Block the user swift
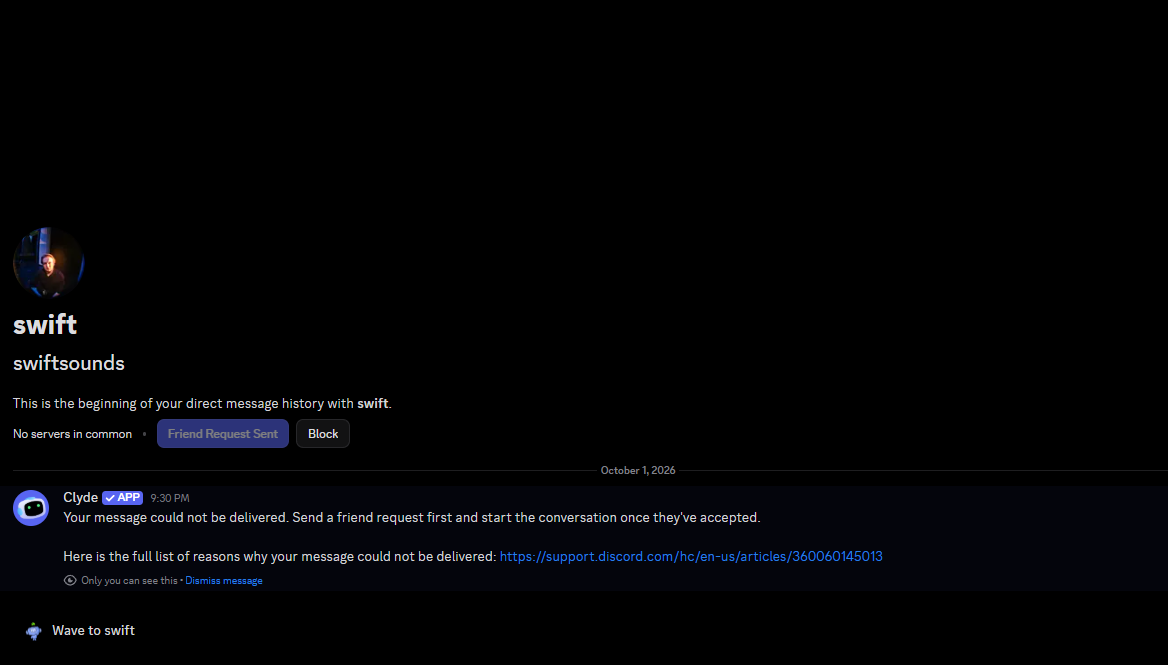 click(323, 433)
